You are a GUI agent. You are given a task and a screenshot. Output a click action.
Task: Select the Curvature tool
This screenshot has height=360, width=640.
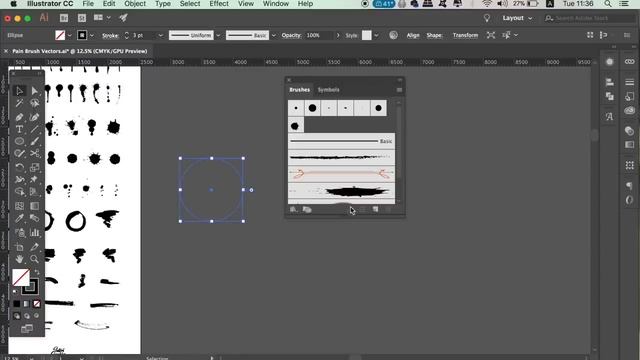pyautogui.click(x=35, y=117)
